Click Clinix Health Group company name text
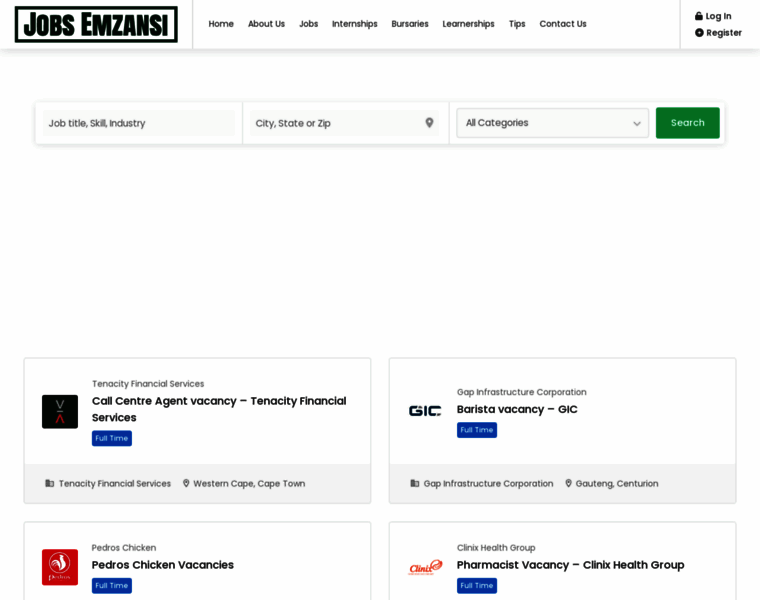The width and height of the screenshot is (760, 600). pos(496,548)
